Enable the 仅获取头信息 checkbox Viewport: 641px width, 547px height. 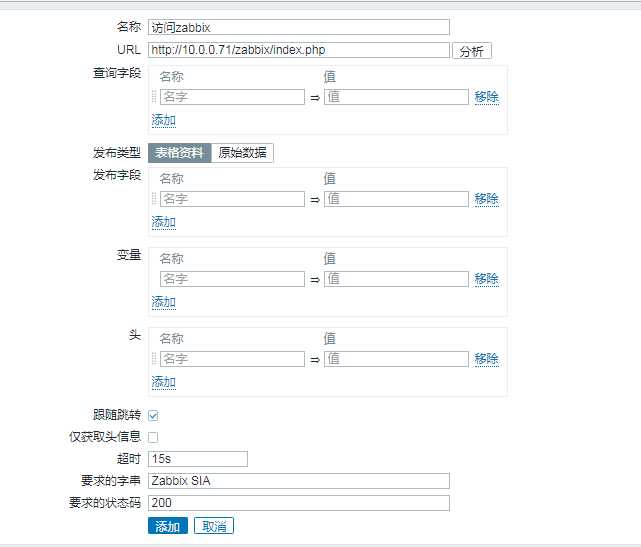[153, 437]
